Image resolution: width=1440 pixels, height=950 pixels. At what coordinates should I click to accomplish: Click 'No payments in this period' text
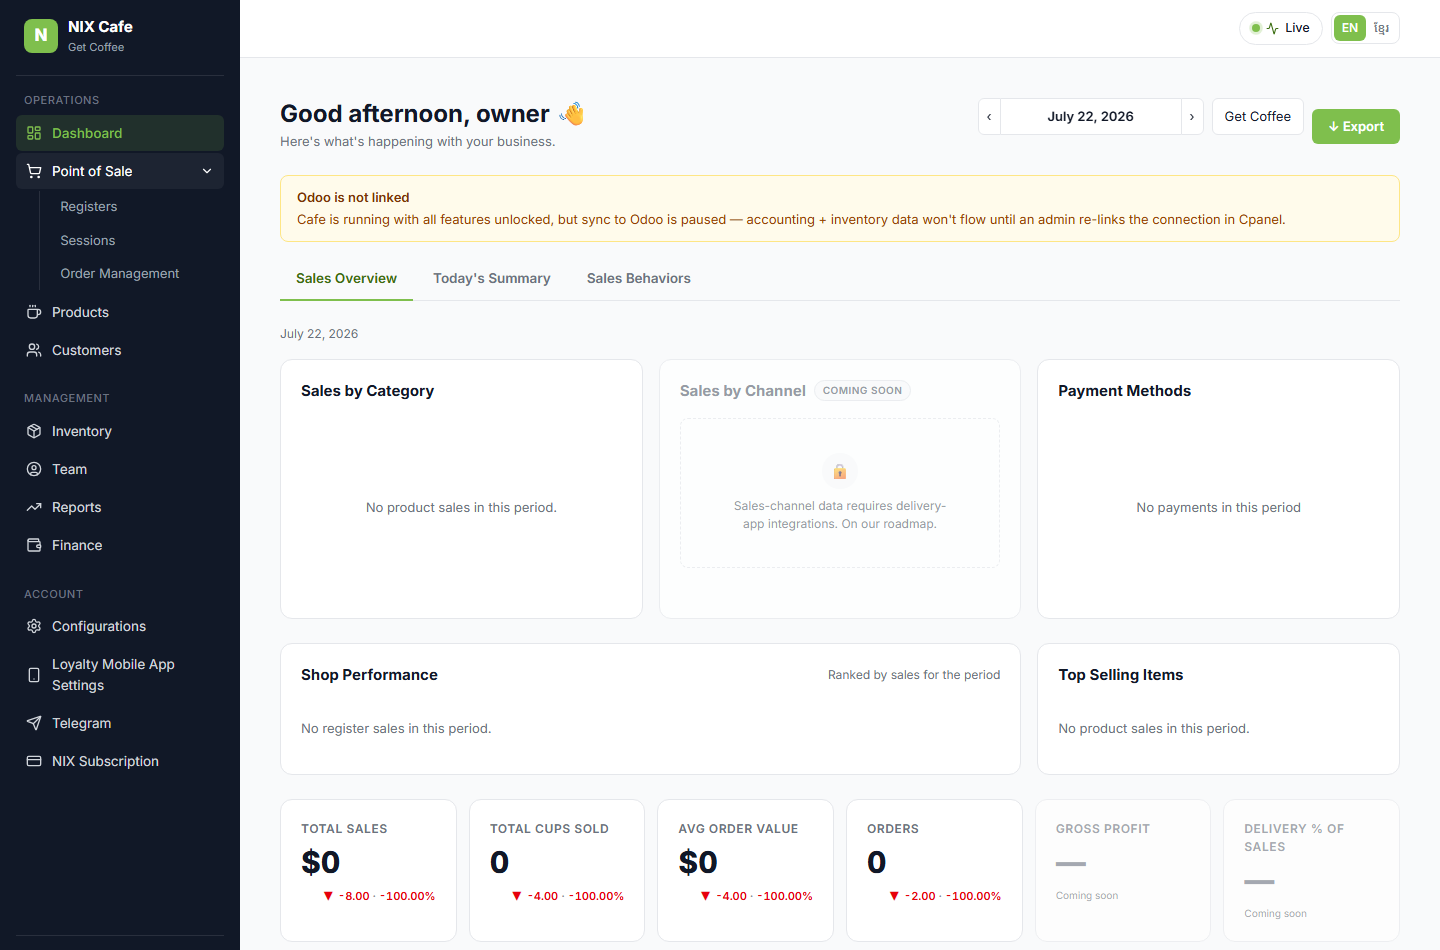click(1218, 507)
